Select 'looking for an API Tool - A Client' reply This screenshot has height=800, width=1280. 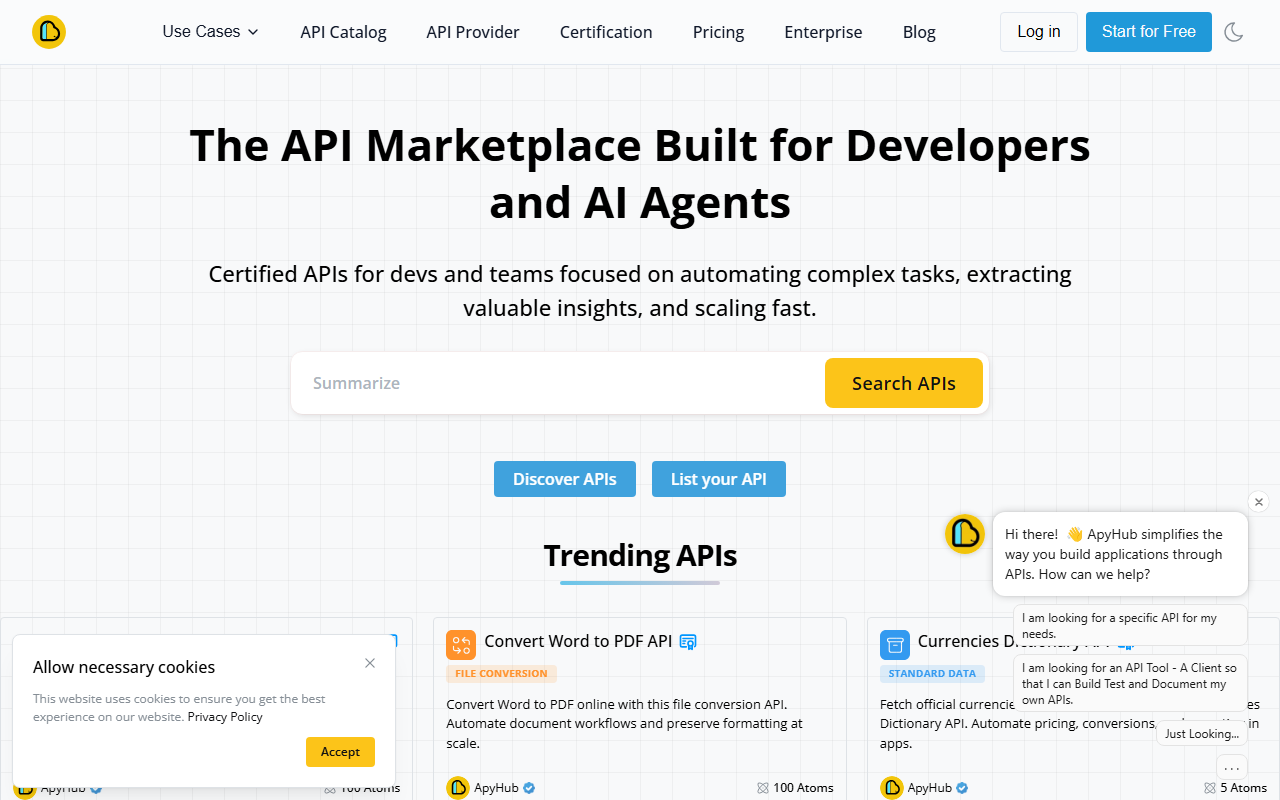tap(1130, 683)
